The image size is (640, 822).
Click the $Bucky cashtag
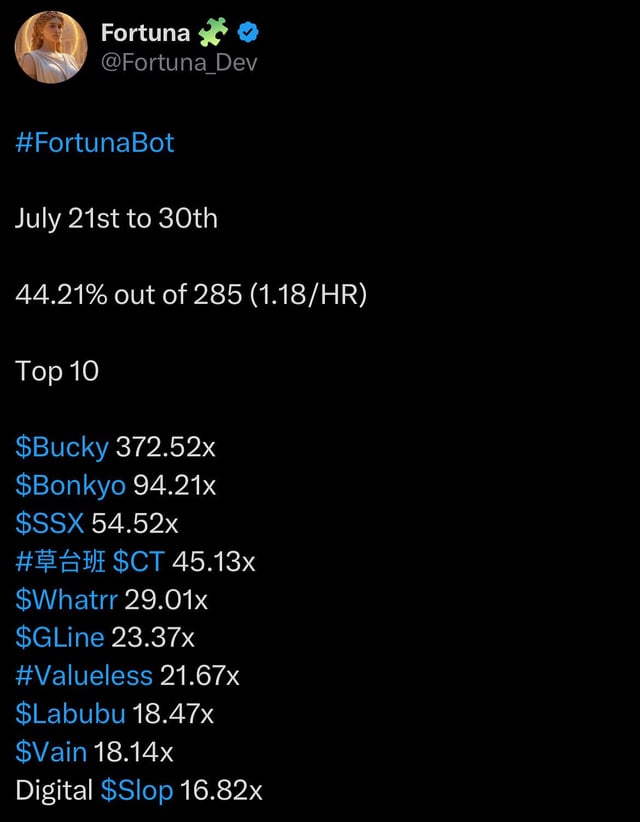click(x=62, y=446)
